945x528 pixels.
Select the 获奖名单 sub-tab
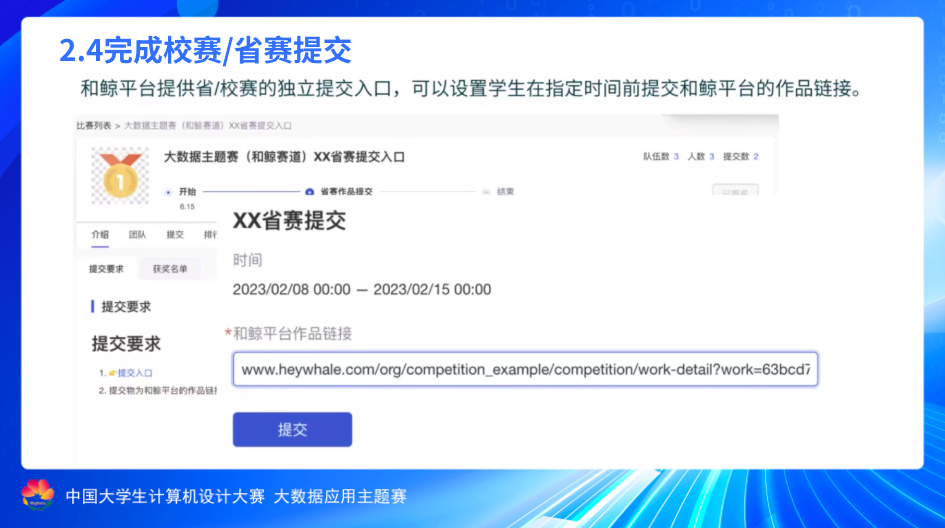tap(169, 269)
